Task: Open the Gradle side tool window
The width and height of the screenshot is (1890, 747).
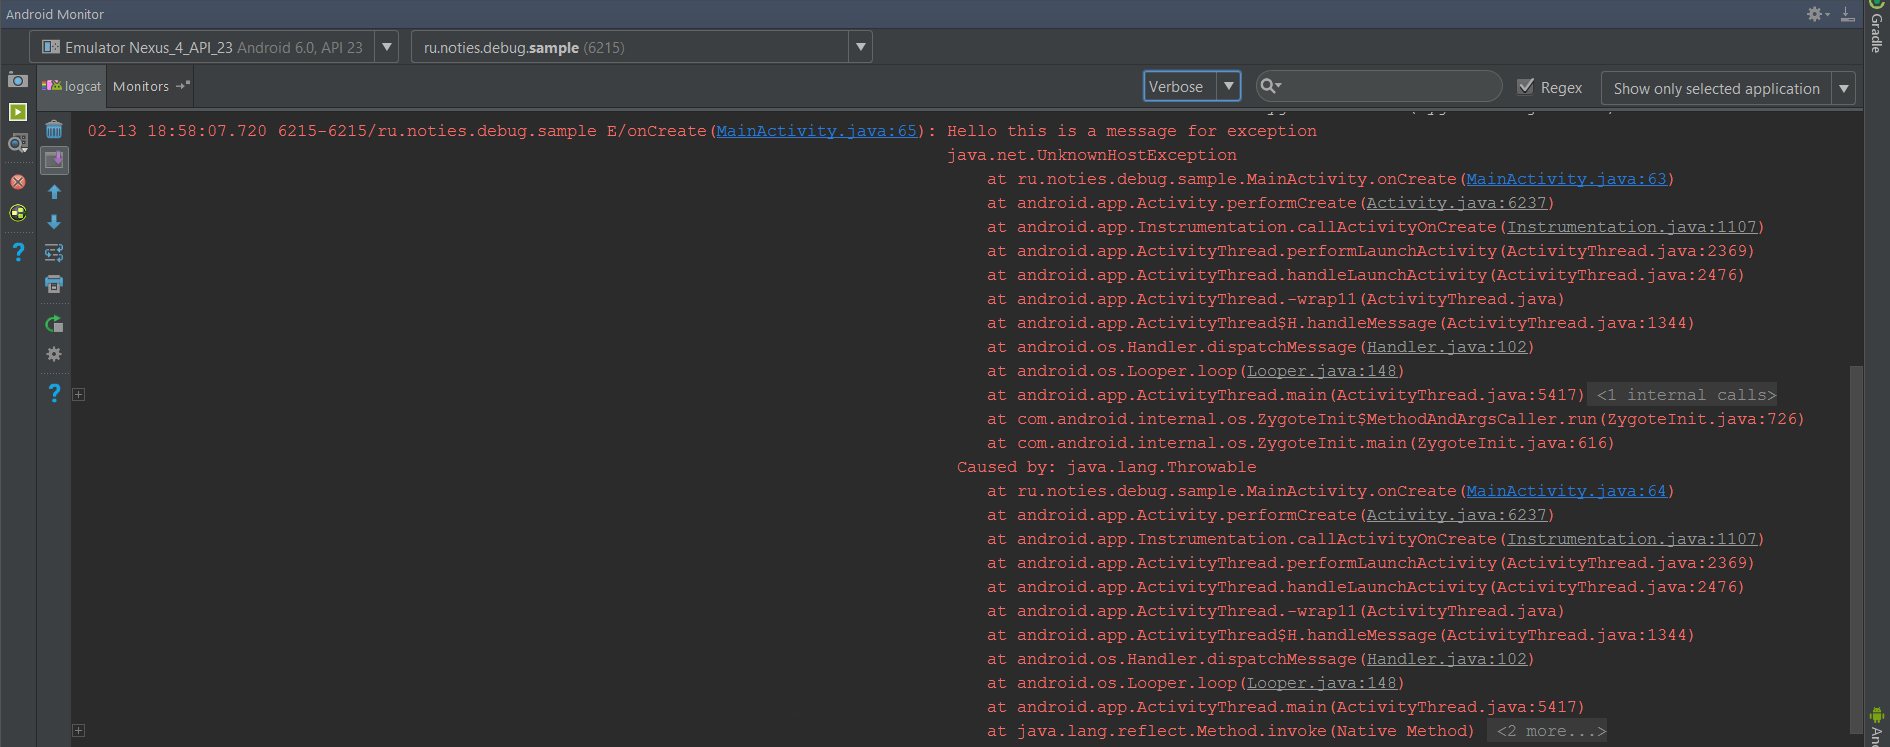Action: 1877,28
